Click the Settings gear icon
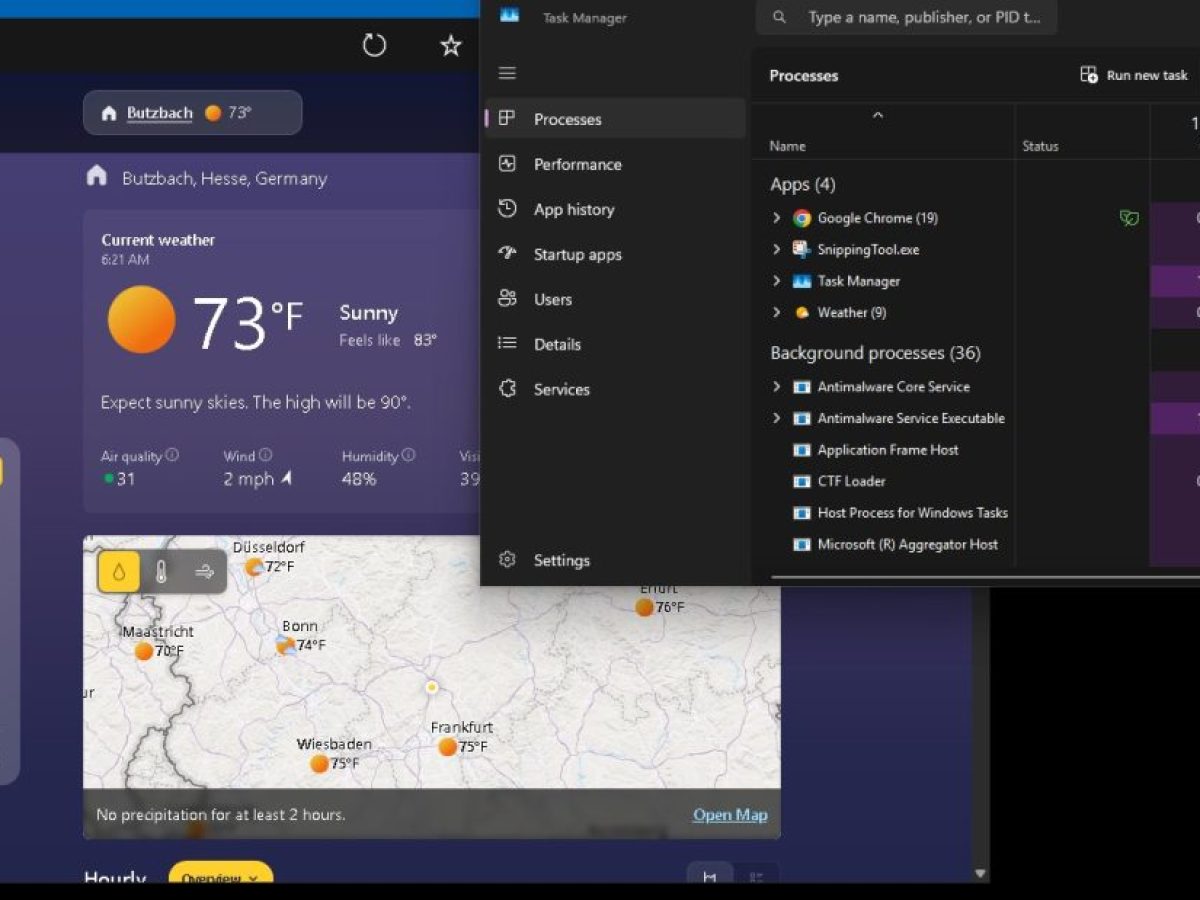1200x900 pixels. coord(507,560)
